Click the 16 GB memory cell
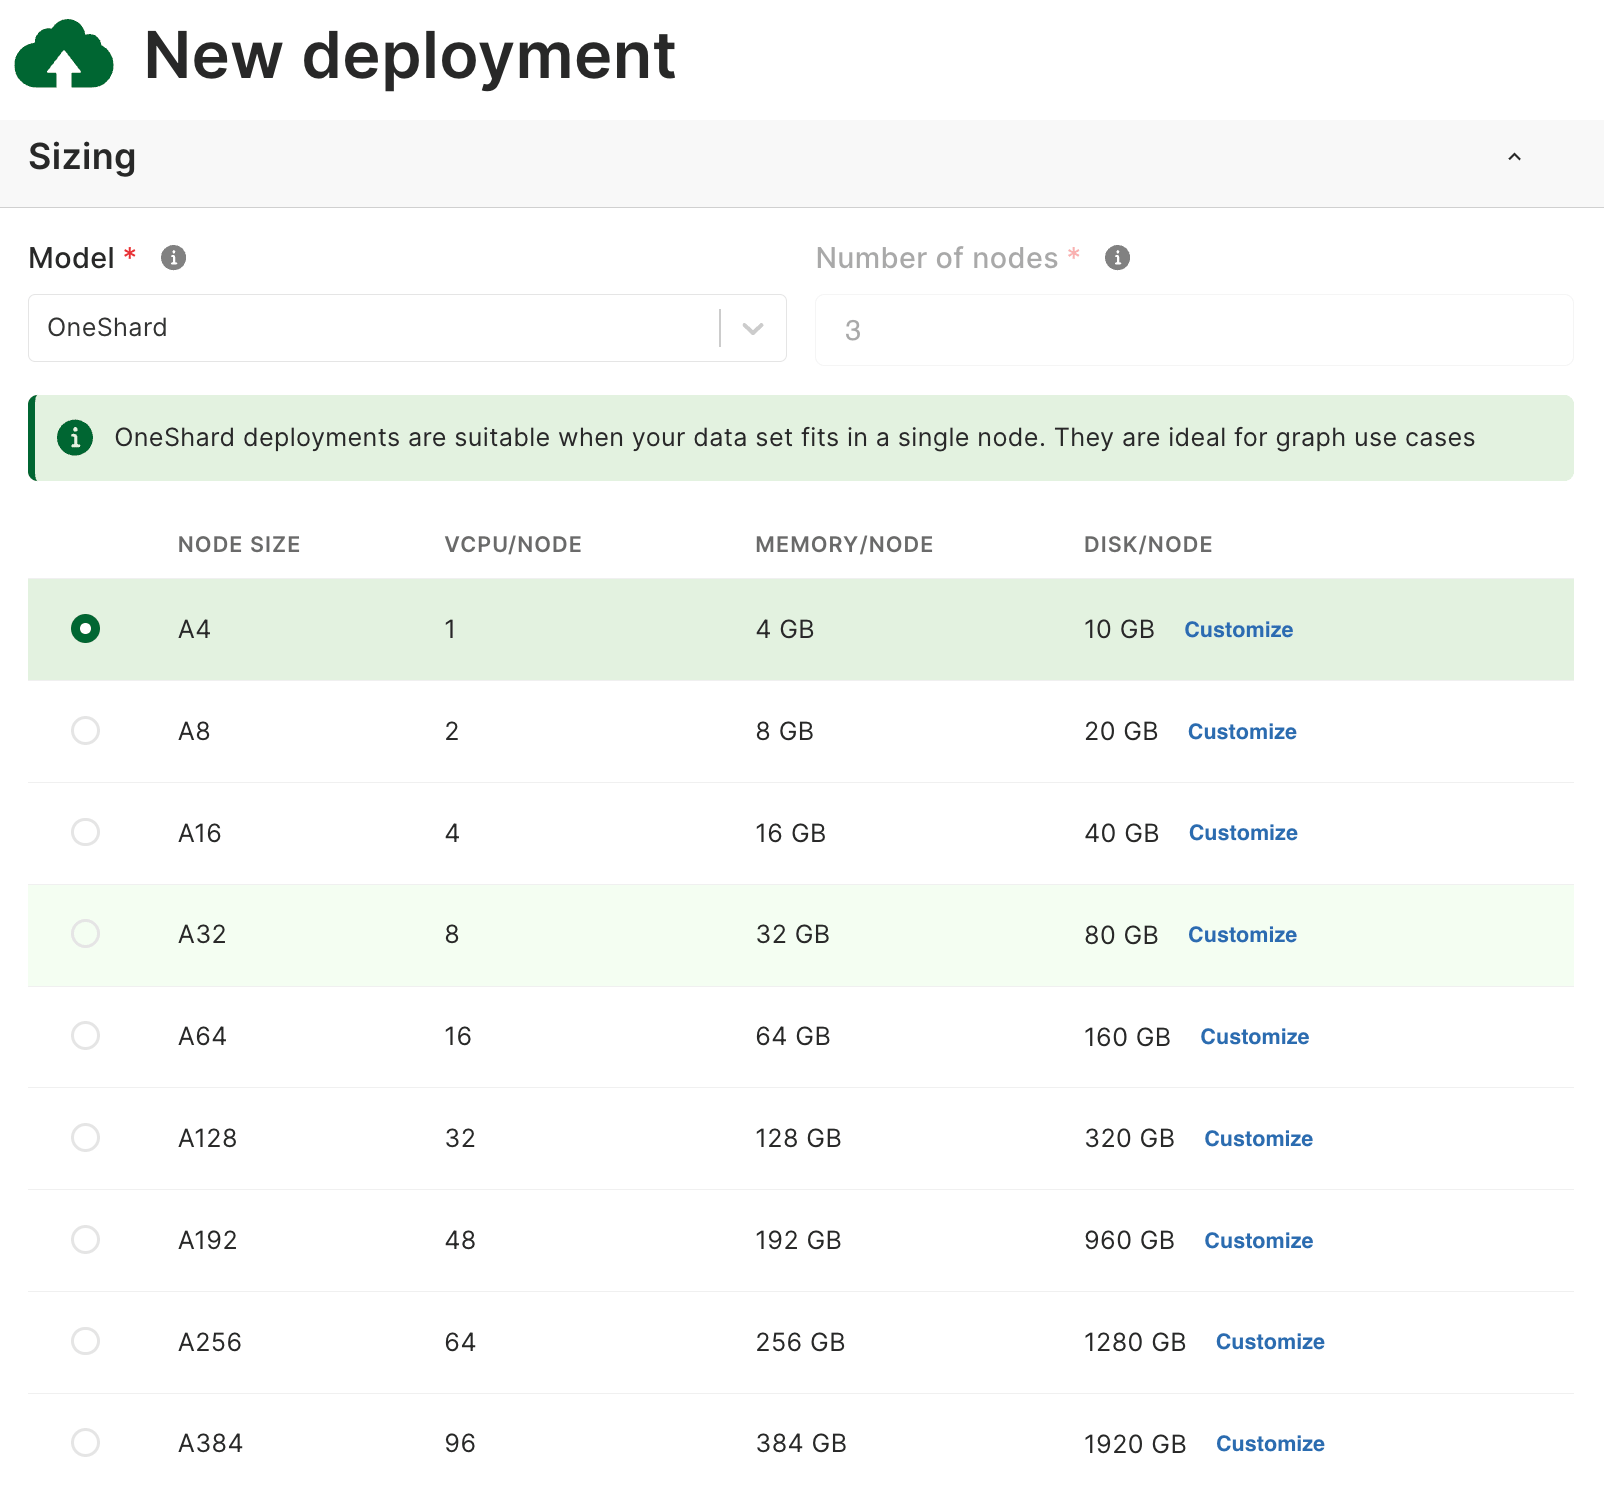Viewport: 1604px width, 1494px height. 791,833
